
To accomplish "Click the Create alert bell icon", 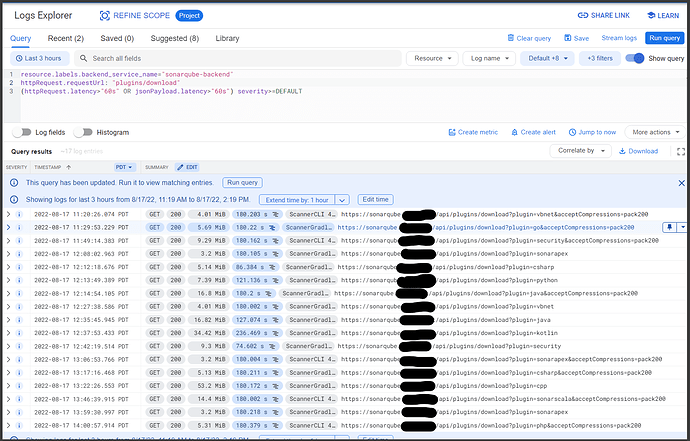I will click(514, 132).
